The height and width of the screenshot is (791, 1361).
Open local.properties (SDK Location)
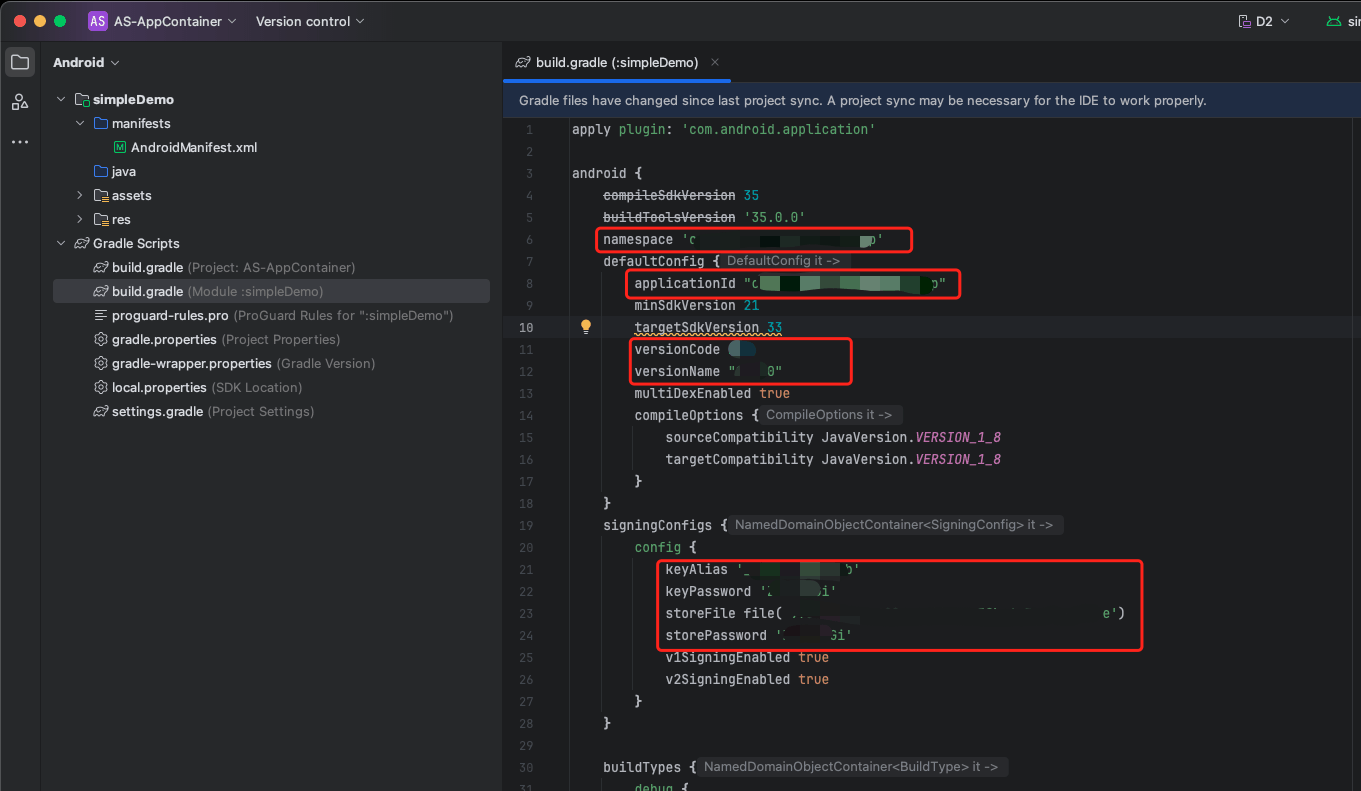pyautogui.click(x=207, y=387)
